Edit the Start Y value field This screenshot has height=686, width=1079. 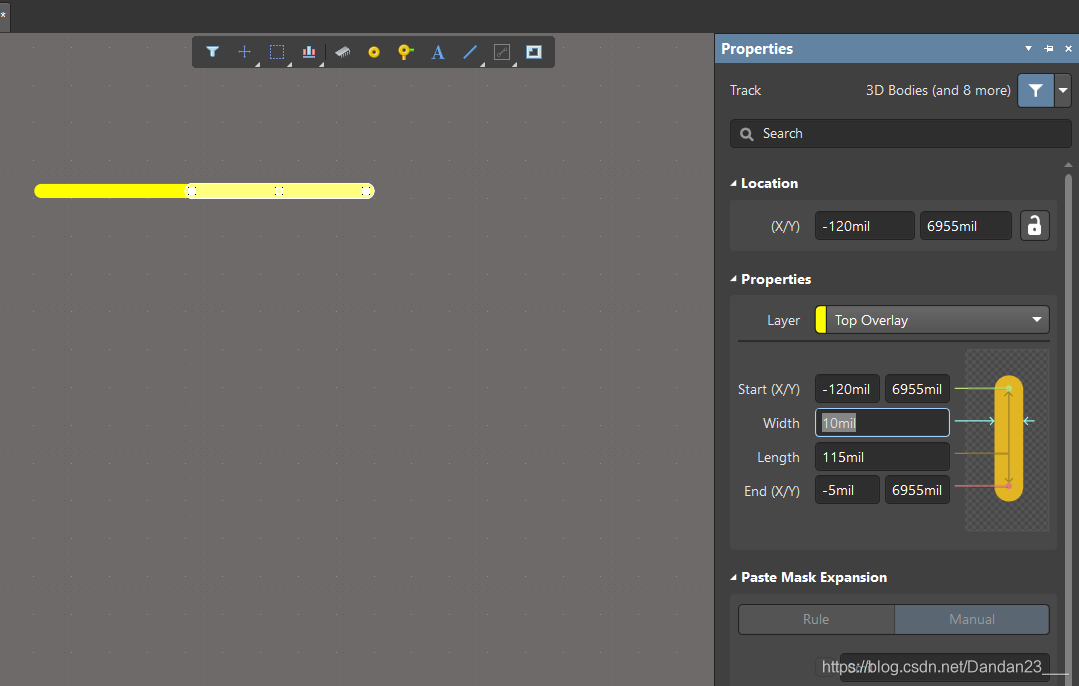click(917, 389)
